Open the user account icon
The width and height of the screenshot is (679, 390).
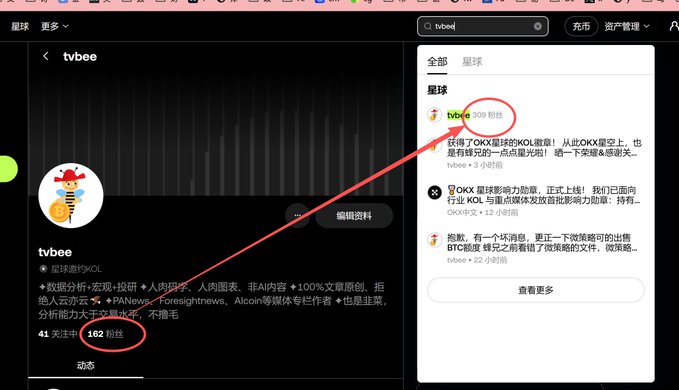click(x=674, y=26)
